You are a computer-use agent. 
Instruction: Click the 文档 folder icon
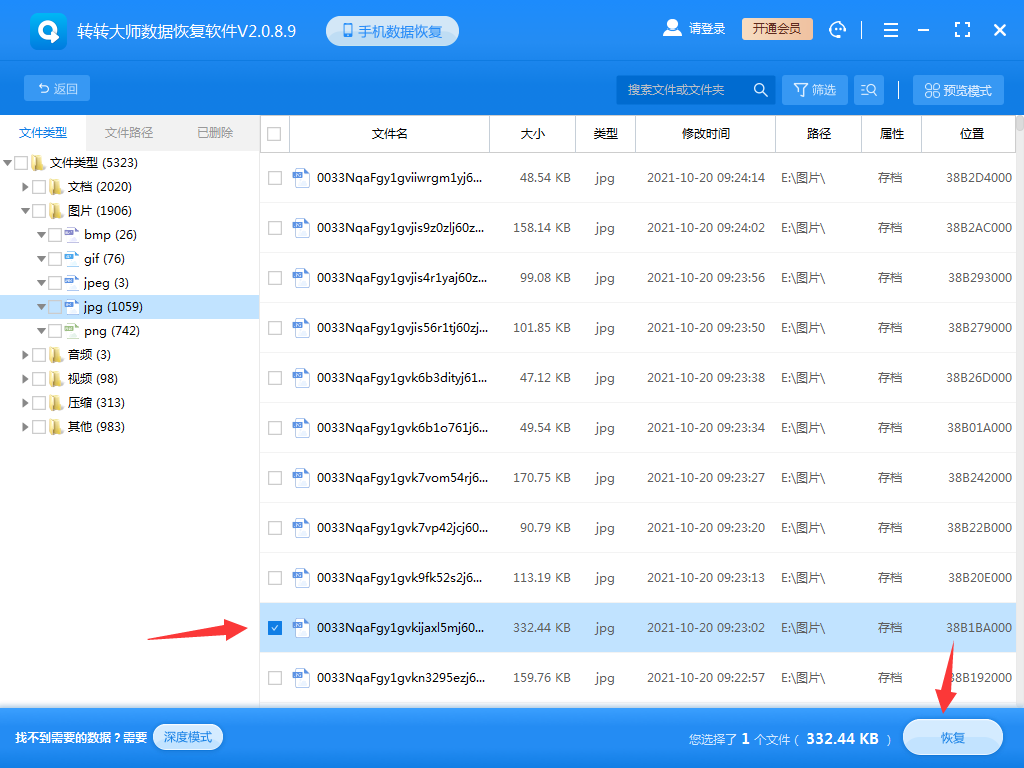56,187
